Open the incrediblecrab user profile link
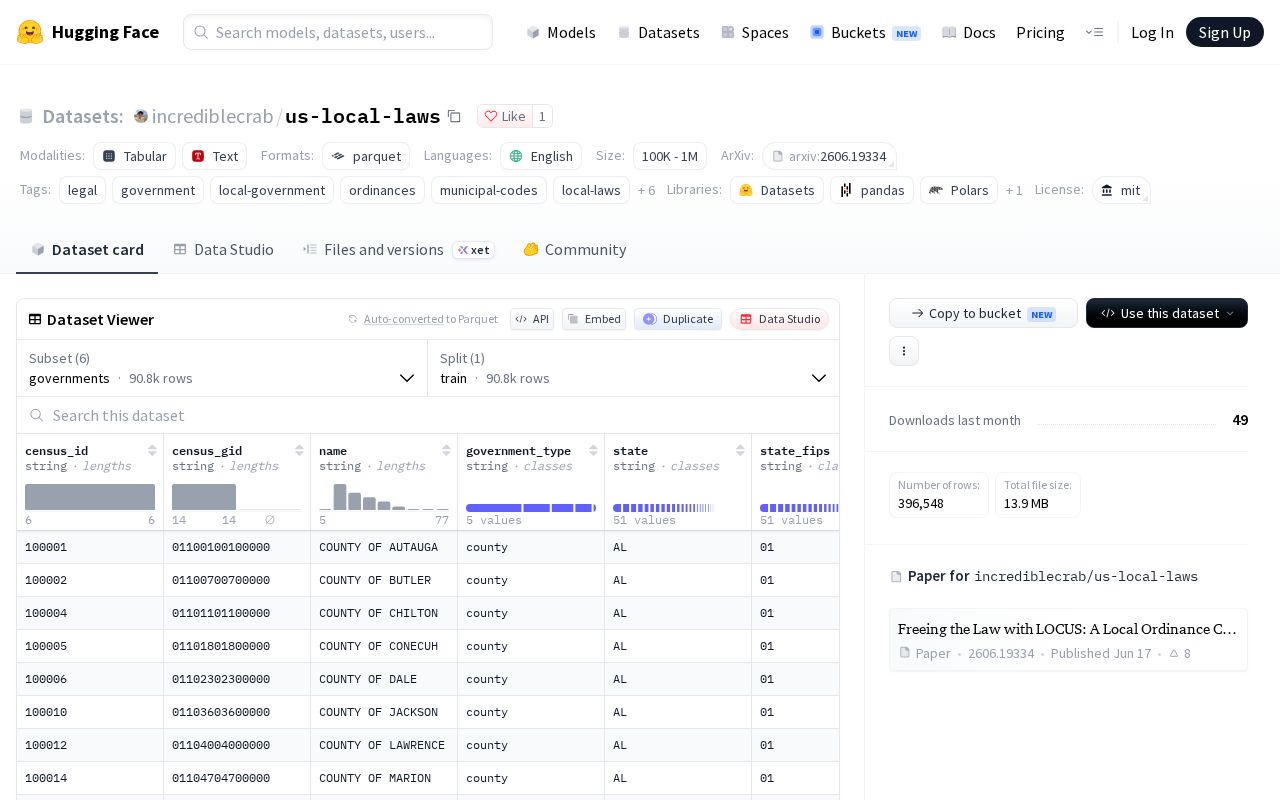 point(212,116)
